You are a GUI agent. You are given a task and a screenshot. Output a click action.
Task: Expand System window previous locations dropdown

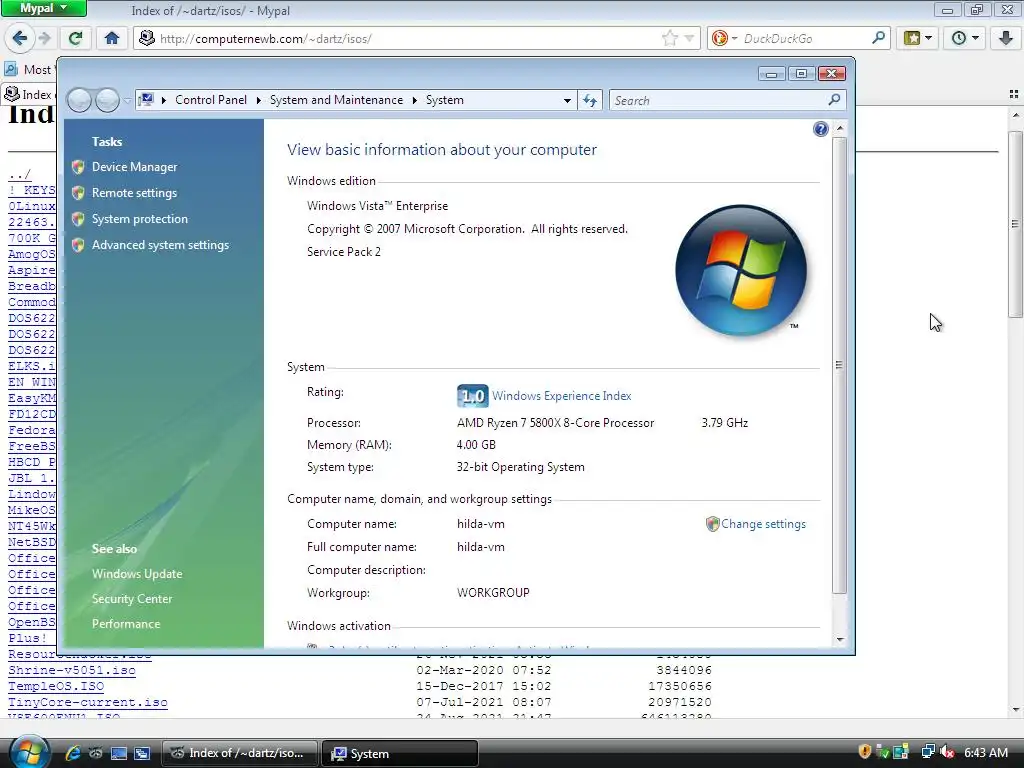(x=567, y=101)
